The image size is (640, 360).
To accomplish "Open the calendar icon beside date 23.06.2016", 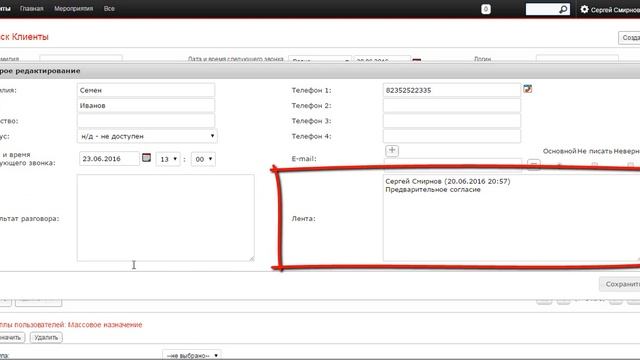I will point(147,158).
